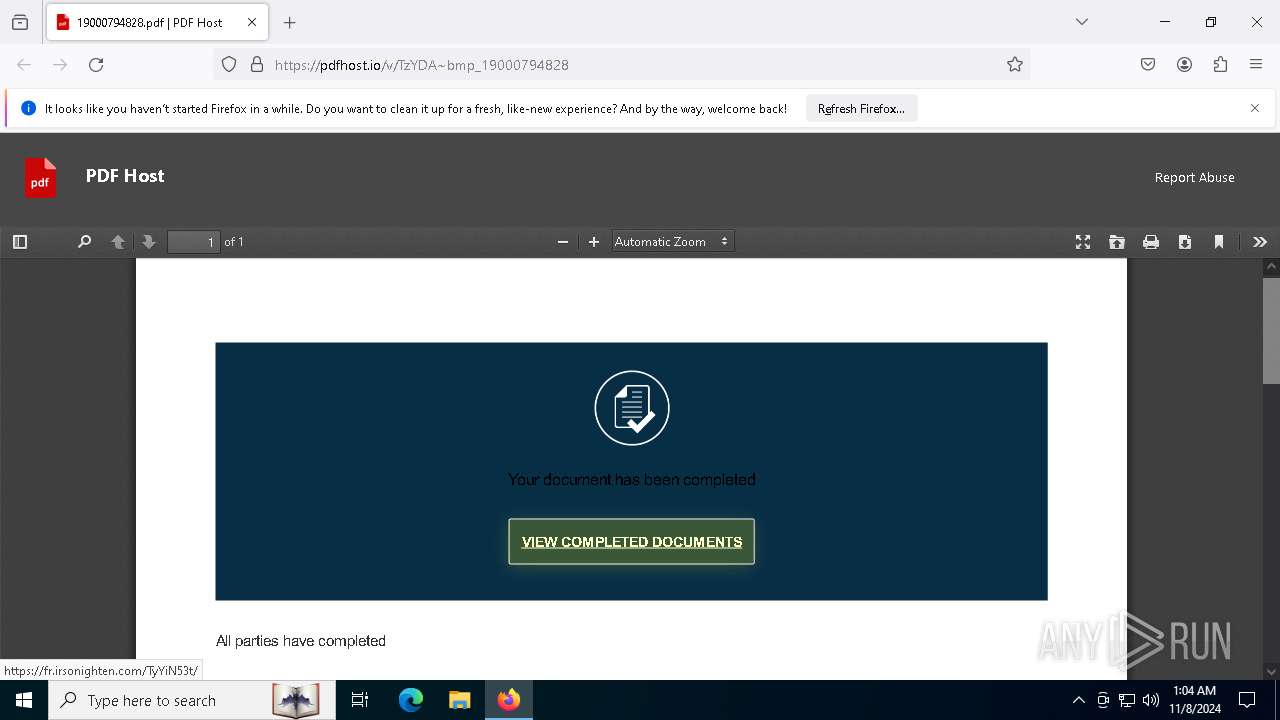Open File Explorer from taskbar
This screenshot has width=1280, height=720.
(x=459, y=700)
